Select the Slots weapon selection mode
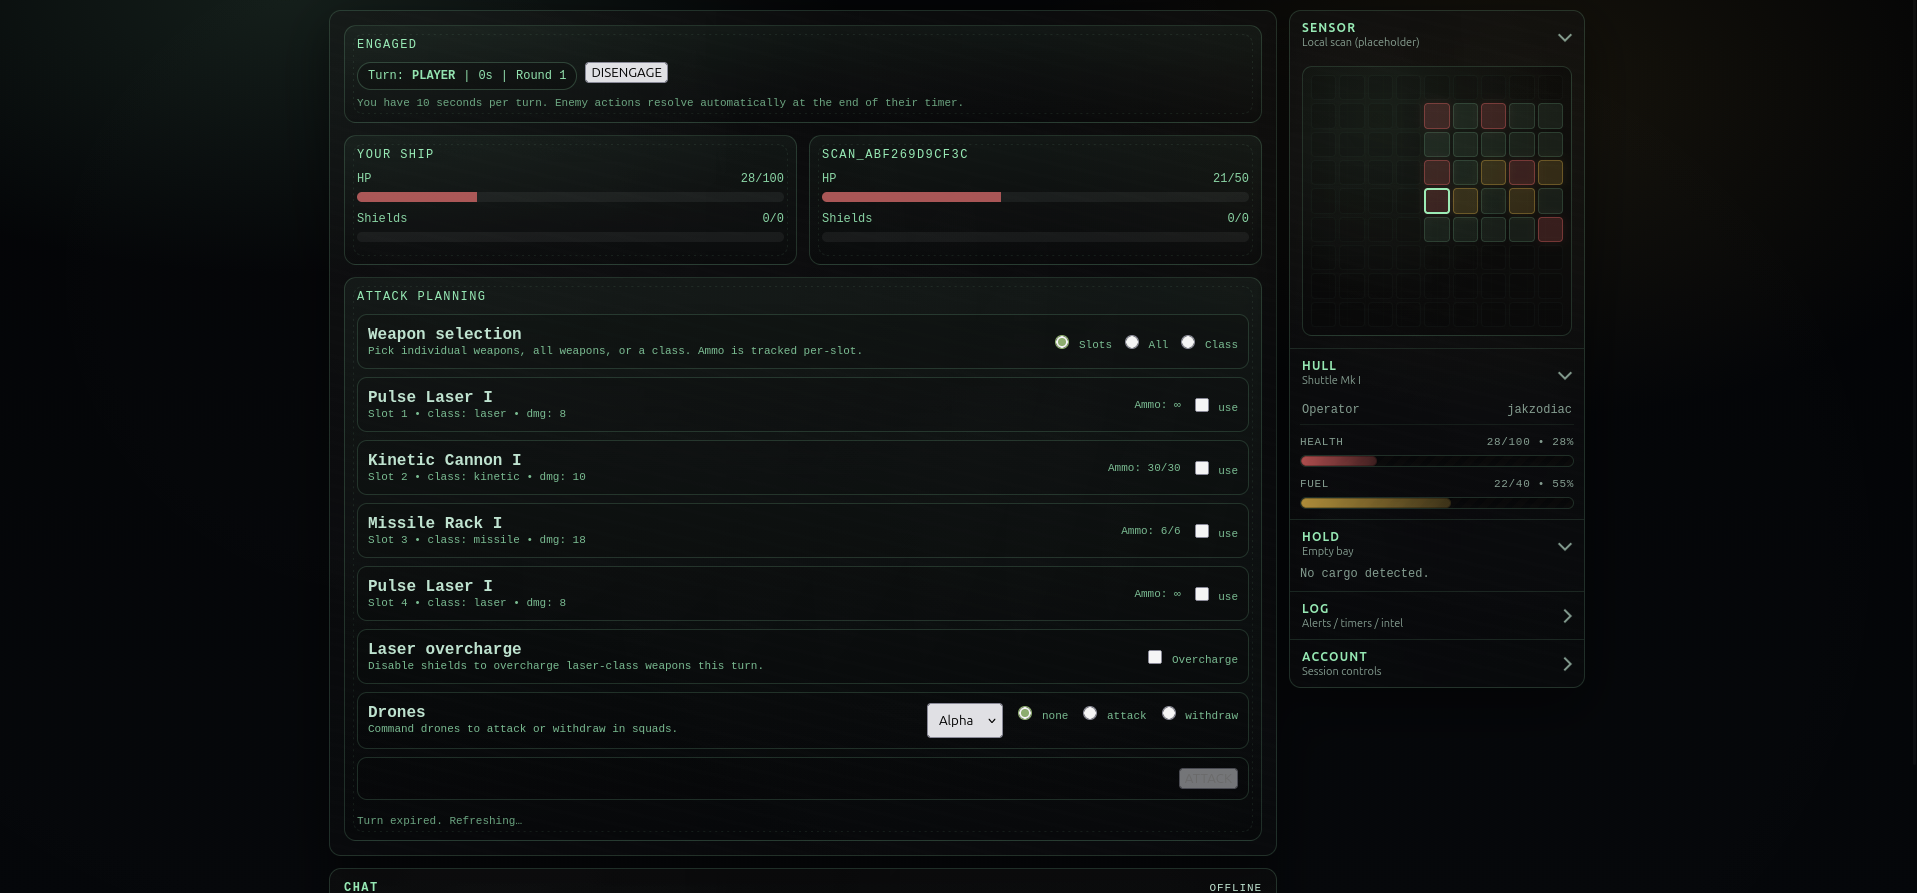Viewport: 1917px width, 893px height. (1062, 342)
